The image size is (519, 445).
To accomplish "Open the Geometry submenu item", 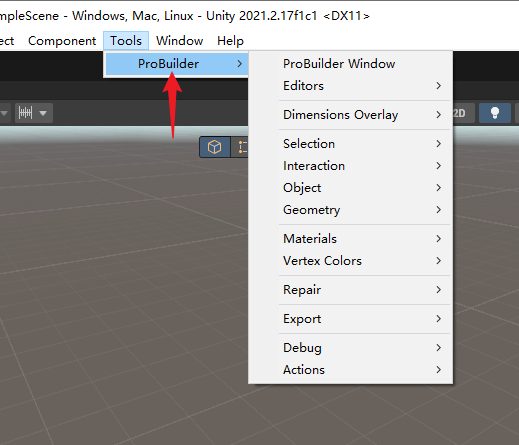I will pyautogui.click(x=350, y=210).
